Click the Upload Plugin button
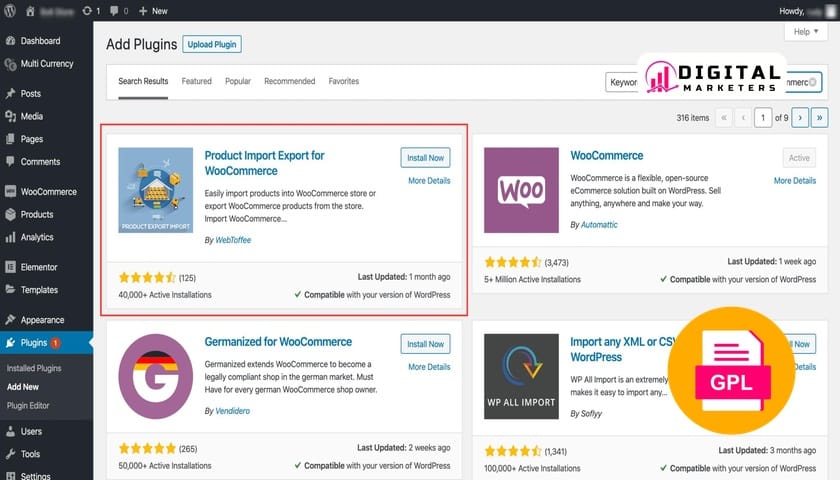840x480 pixels. coord(213,44)
